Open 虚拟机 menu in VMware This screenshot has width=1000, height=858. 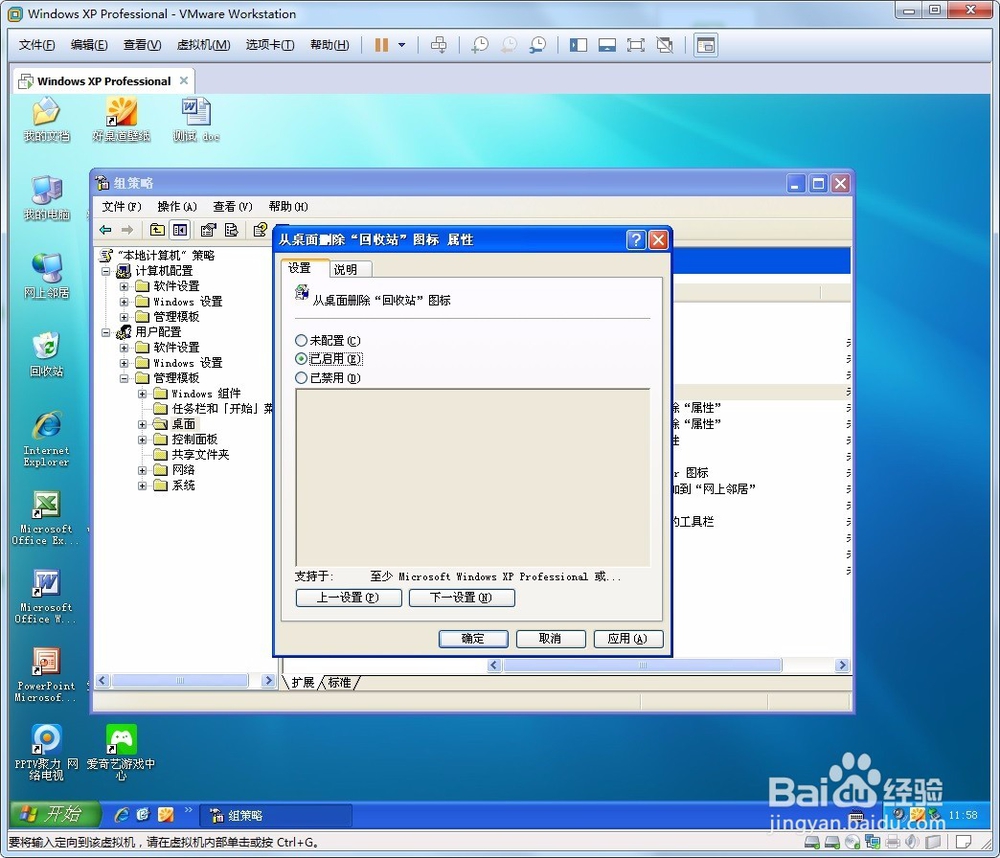203,45
